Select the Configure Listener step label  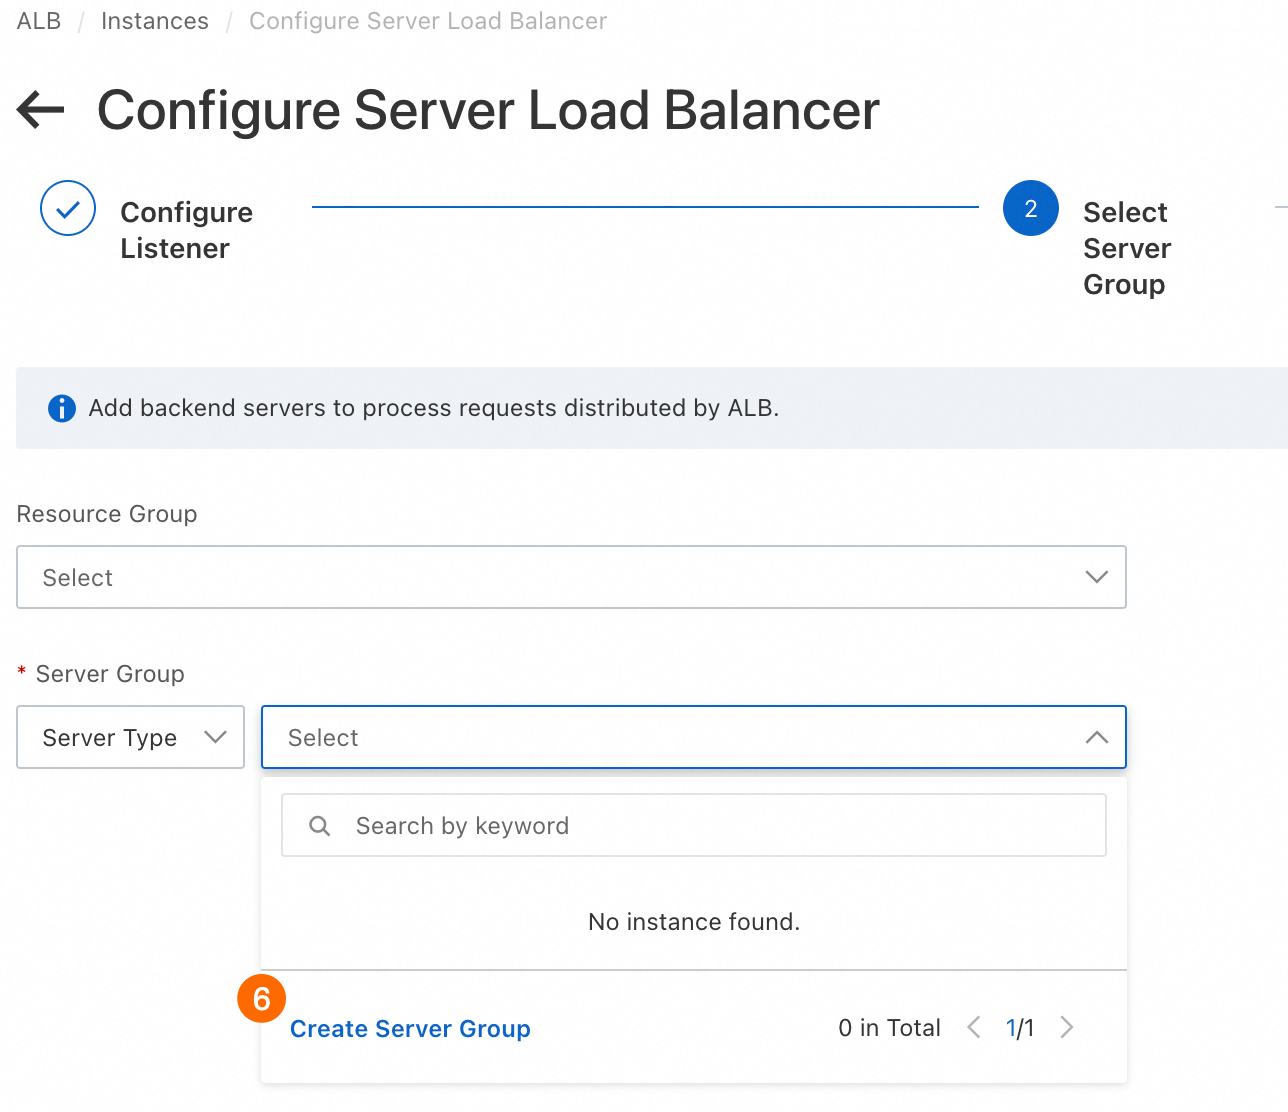[x=186, y=230]
